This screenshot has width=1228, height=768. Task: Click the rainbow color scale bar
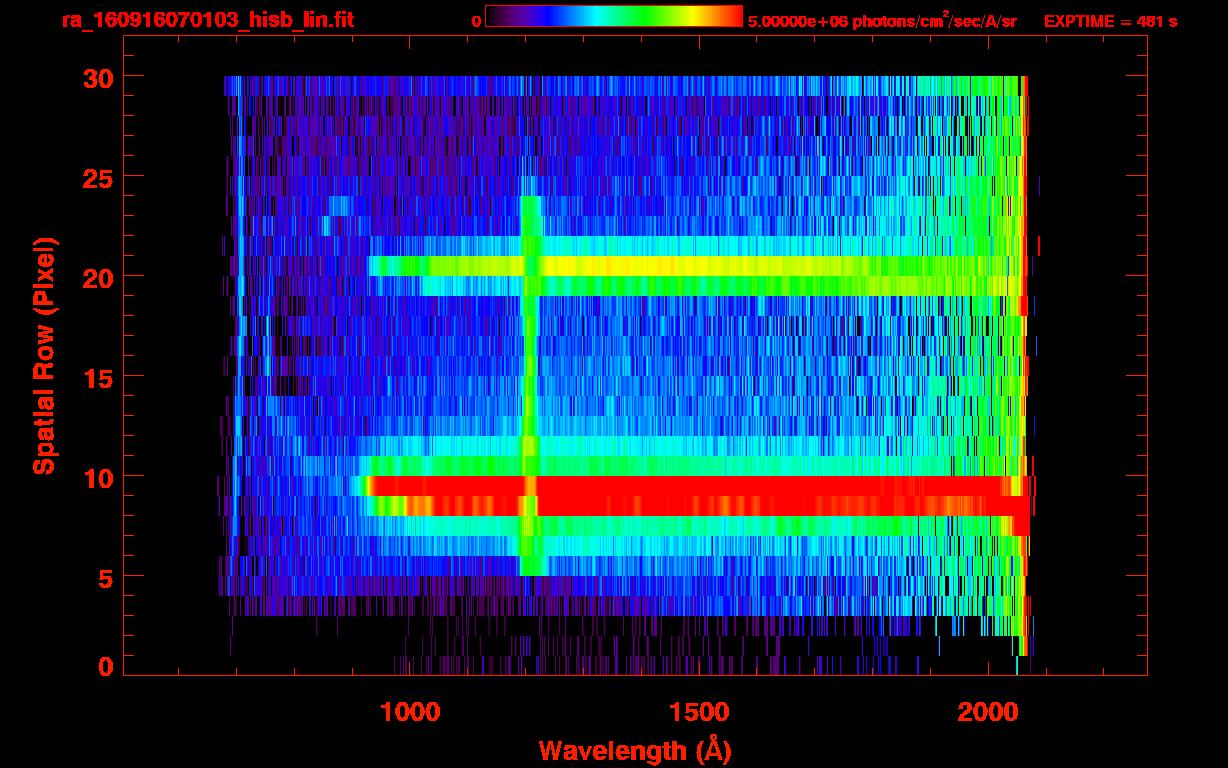click(x=614, y=16)
